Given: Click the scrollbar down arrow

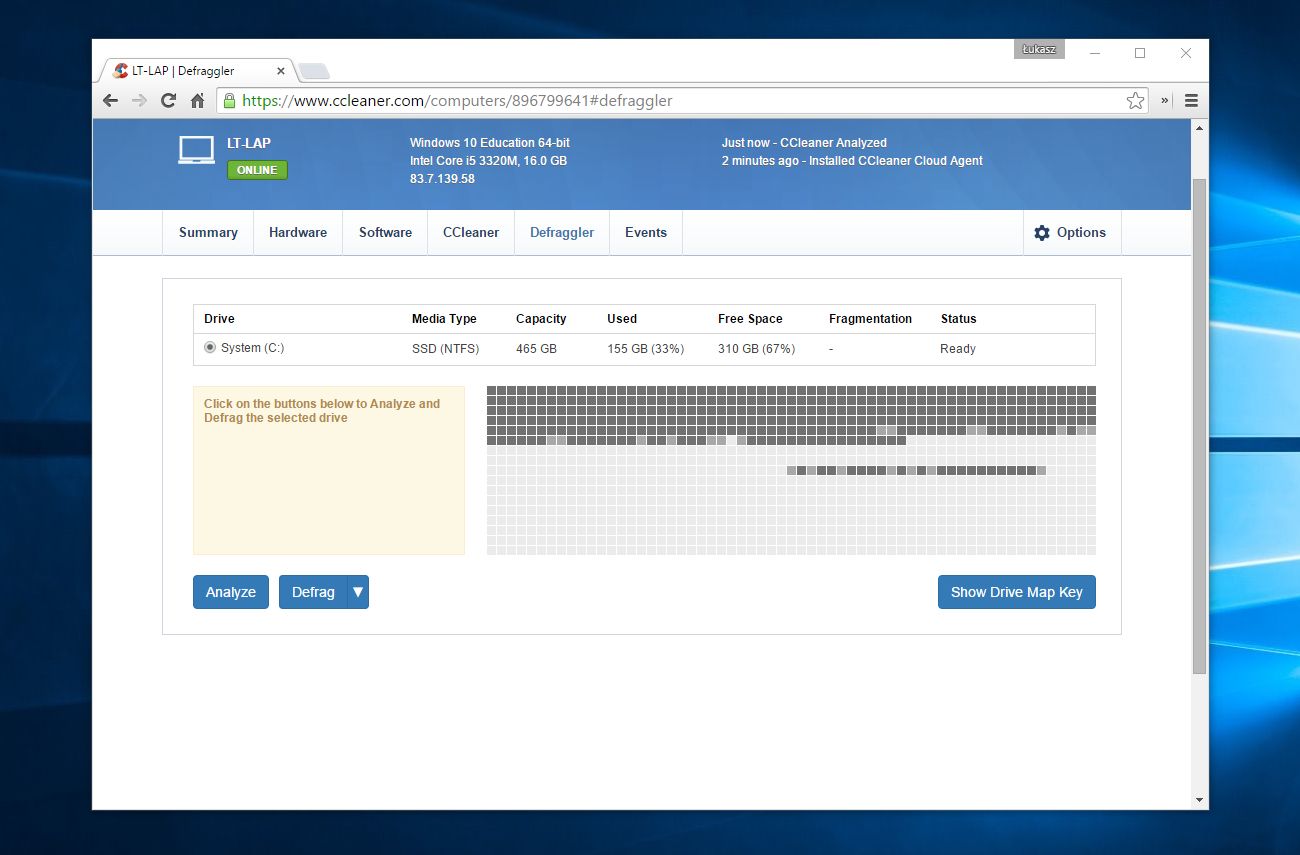Looking at the screenshot, I should tap(1200, 800).
